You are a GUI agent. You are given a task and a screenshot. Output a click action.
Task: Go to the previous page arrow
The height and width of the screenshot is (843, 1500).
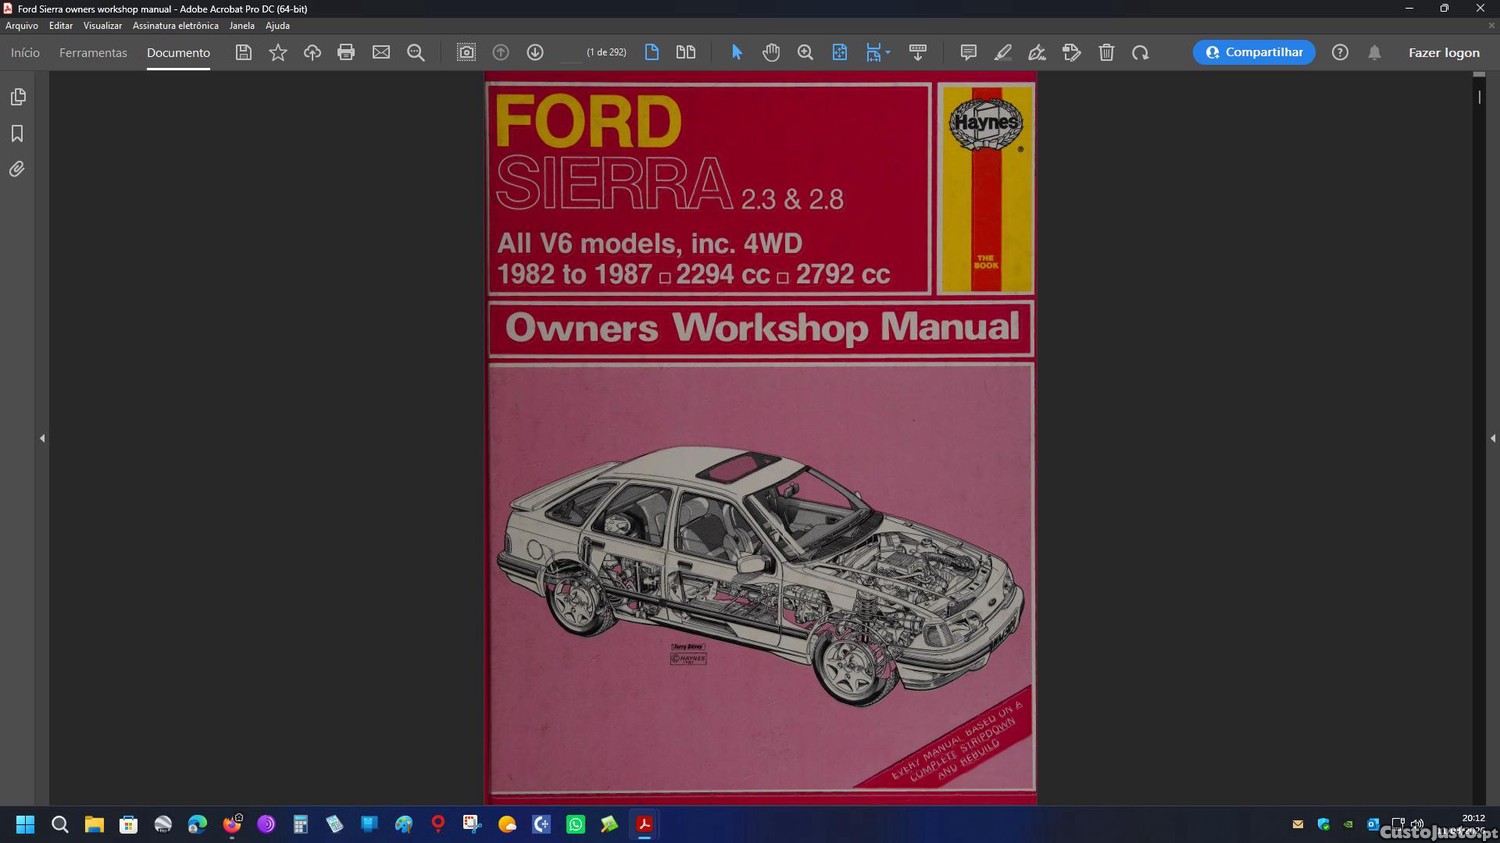(501, 52)
